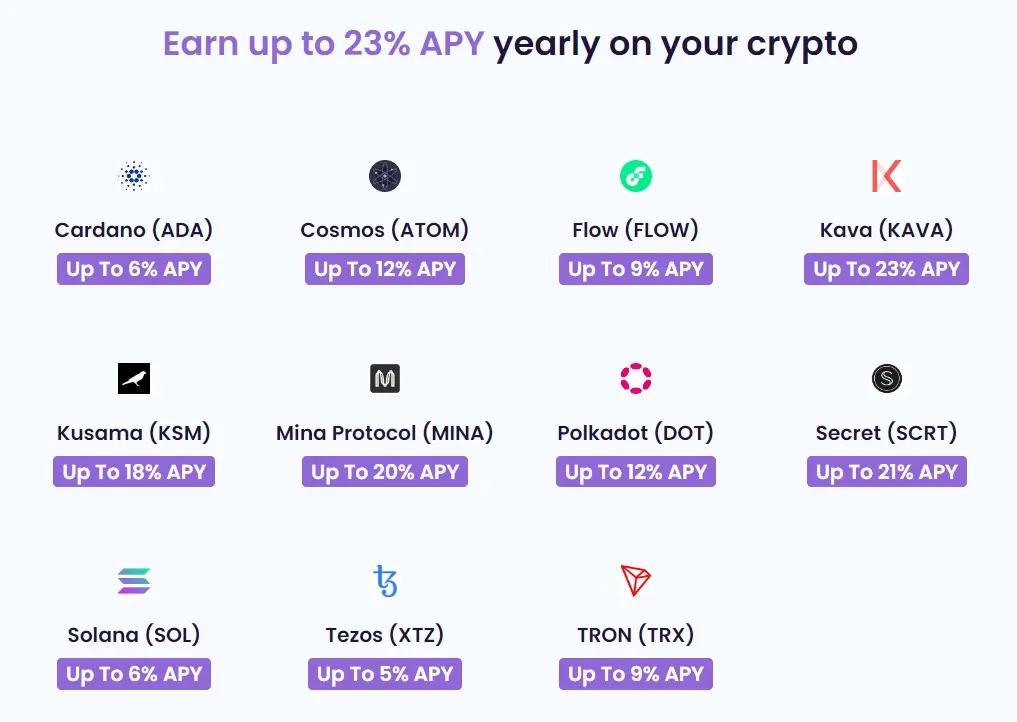Image resolution: width=1017 pixels, height=722 pixels.
Task: Select the TRON (TRX) text label
Action: click(635, 635)
